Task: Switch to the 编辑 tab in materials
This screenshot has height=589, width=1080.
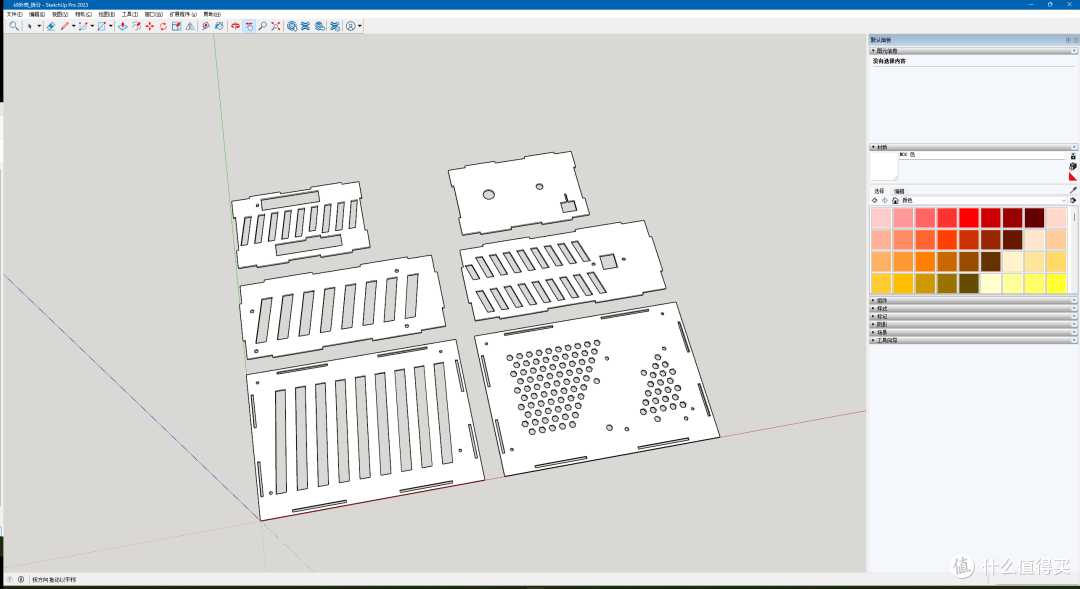Action: (x=899, y=190)
